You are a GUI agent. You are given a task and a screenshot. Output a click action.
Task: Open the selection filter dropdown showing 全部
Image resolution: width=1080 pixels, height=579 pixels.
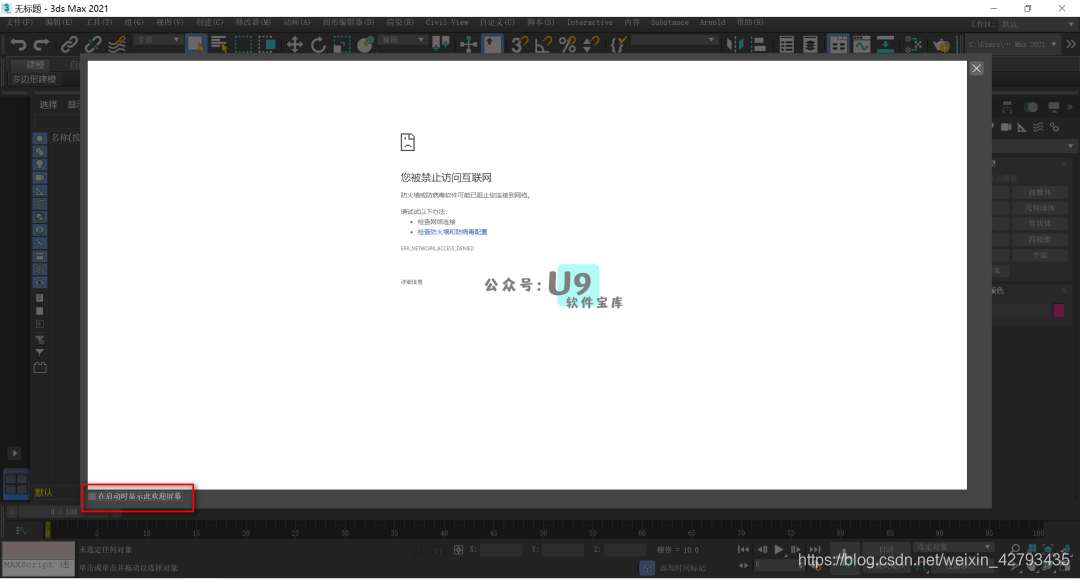pos(157,40)
